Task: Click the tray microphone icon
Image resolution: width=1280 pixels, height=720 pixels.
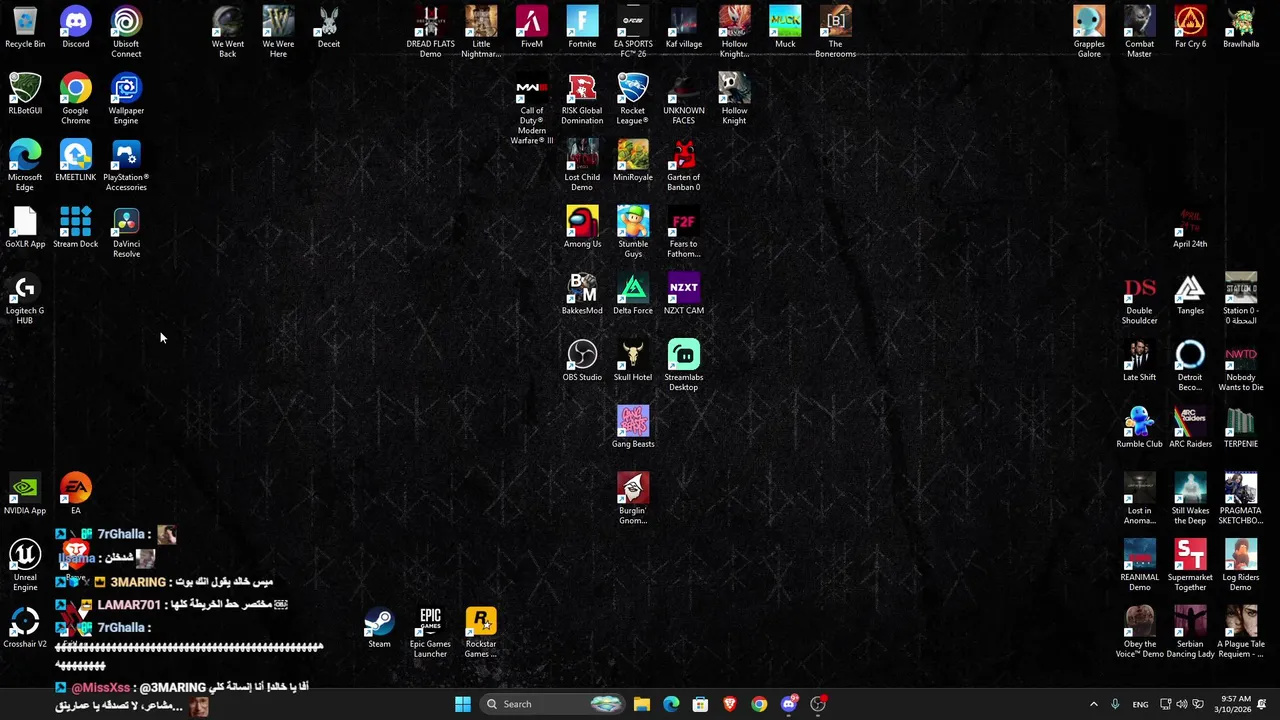Action: click(1115, 704)
